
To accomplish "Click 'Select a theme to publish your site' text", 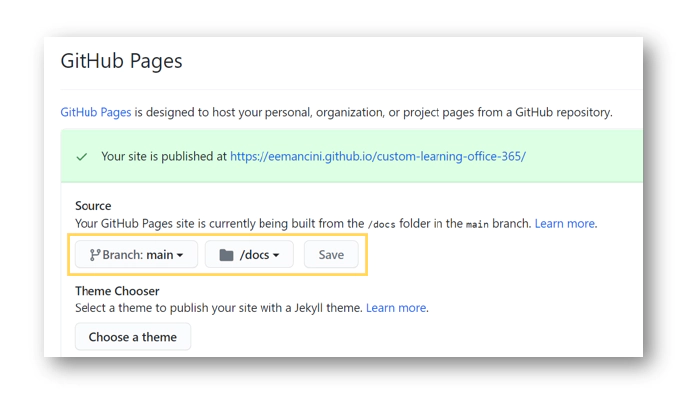I will pos(219,308).
